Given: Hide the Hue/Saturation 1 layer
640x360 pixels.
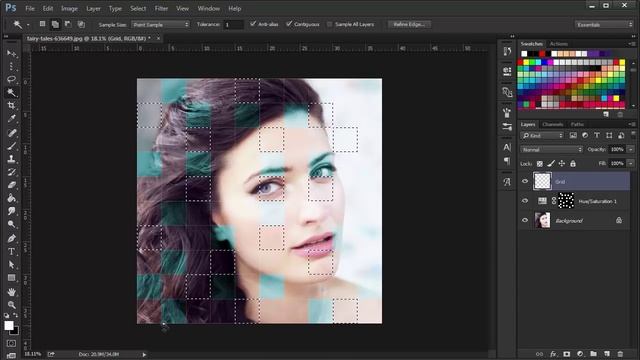Looking at the screenshot, I should click(525, 201).
